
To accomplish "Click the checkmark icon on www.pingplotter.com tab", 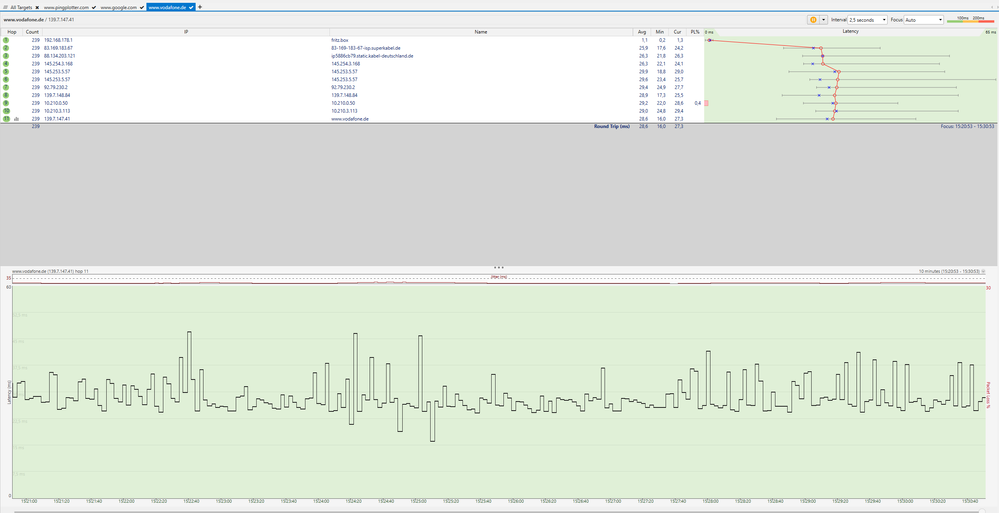I will (94, 7).
